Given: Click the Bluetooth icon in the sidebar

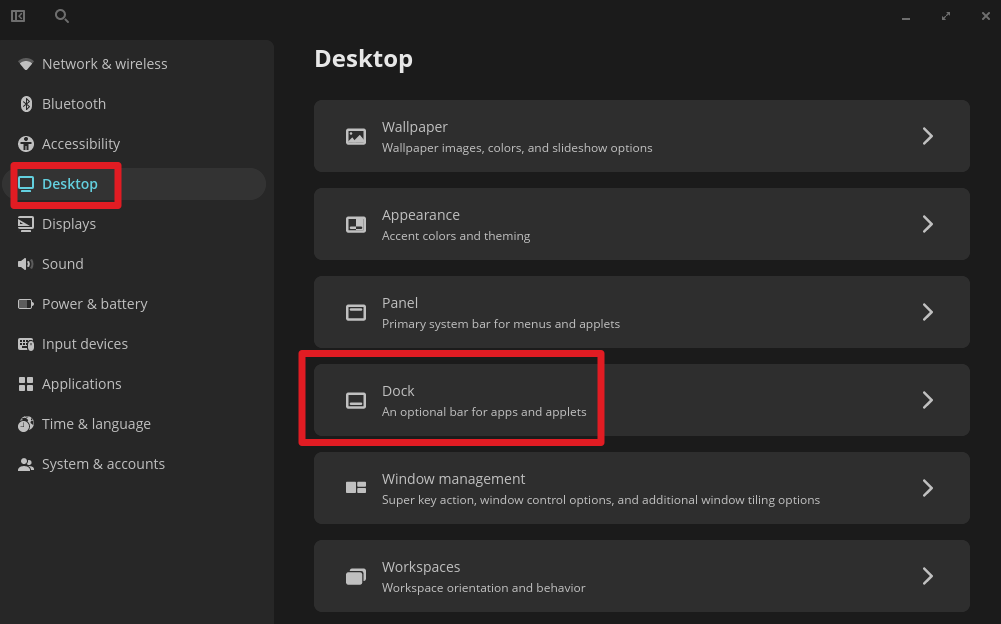Looking at the screenshot, I should 25,103.
